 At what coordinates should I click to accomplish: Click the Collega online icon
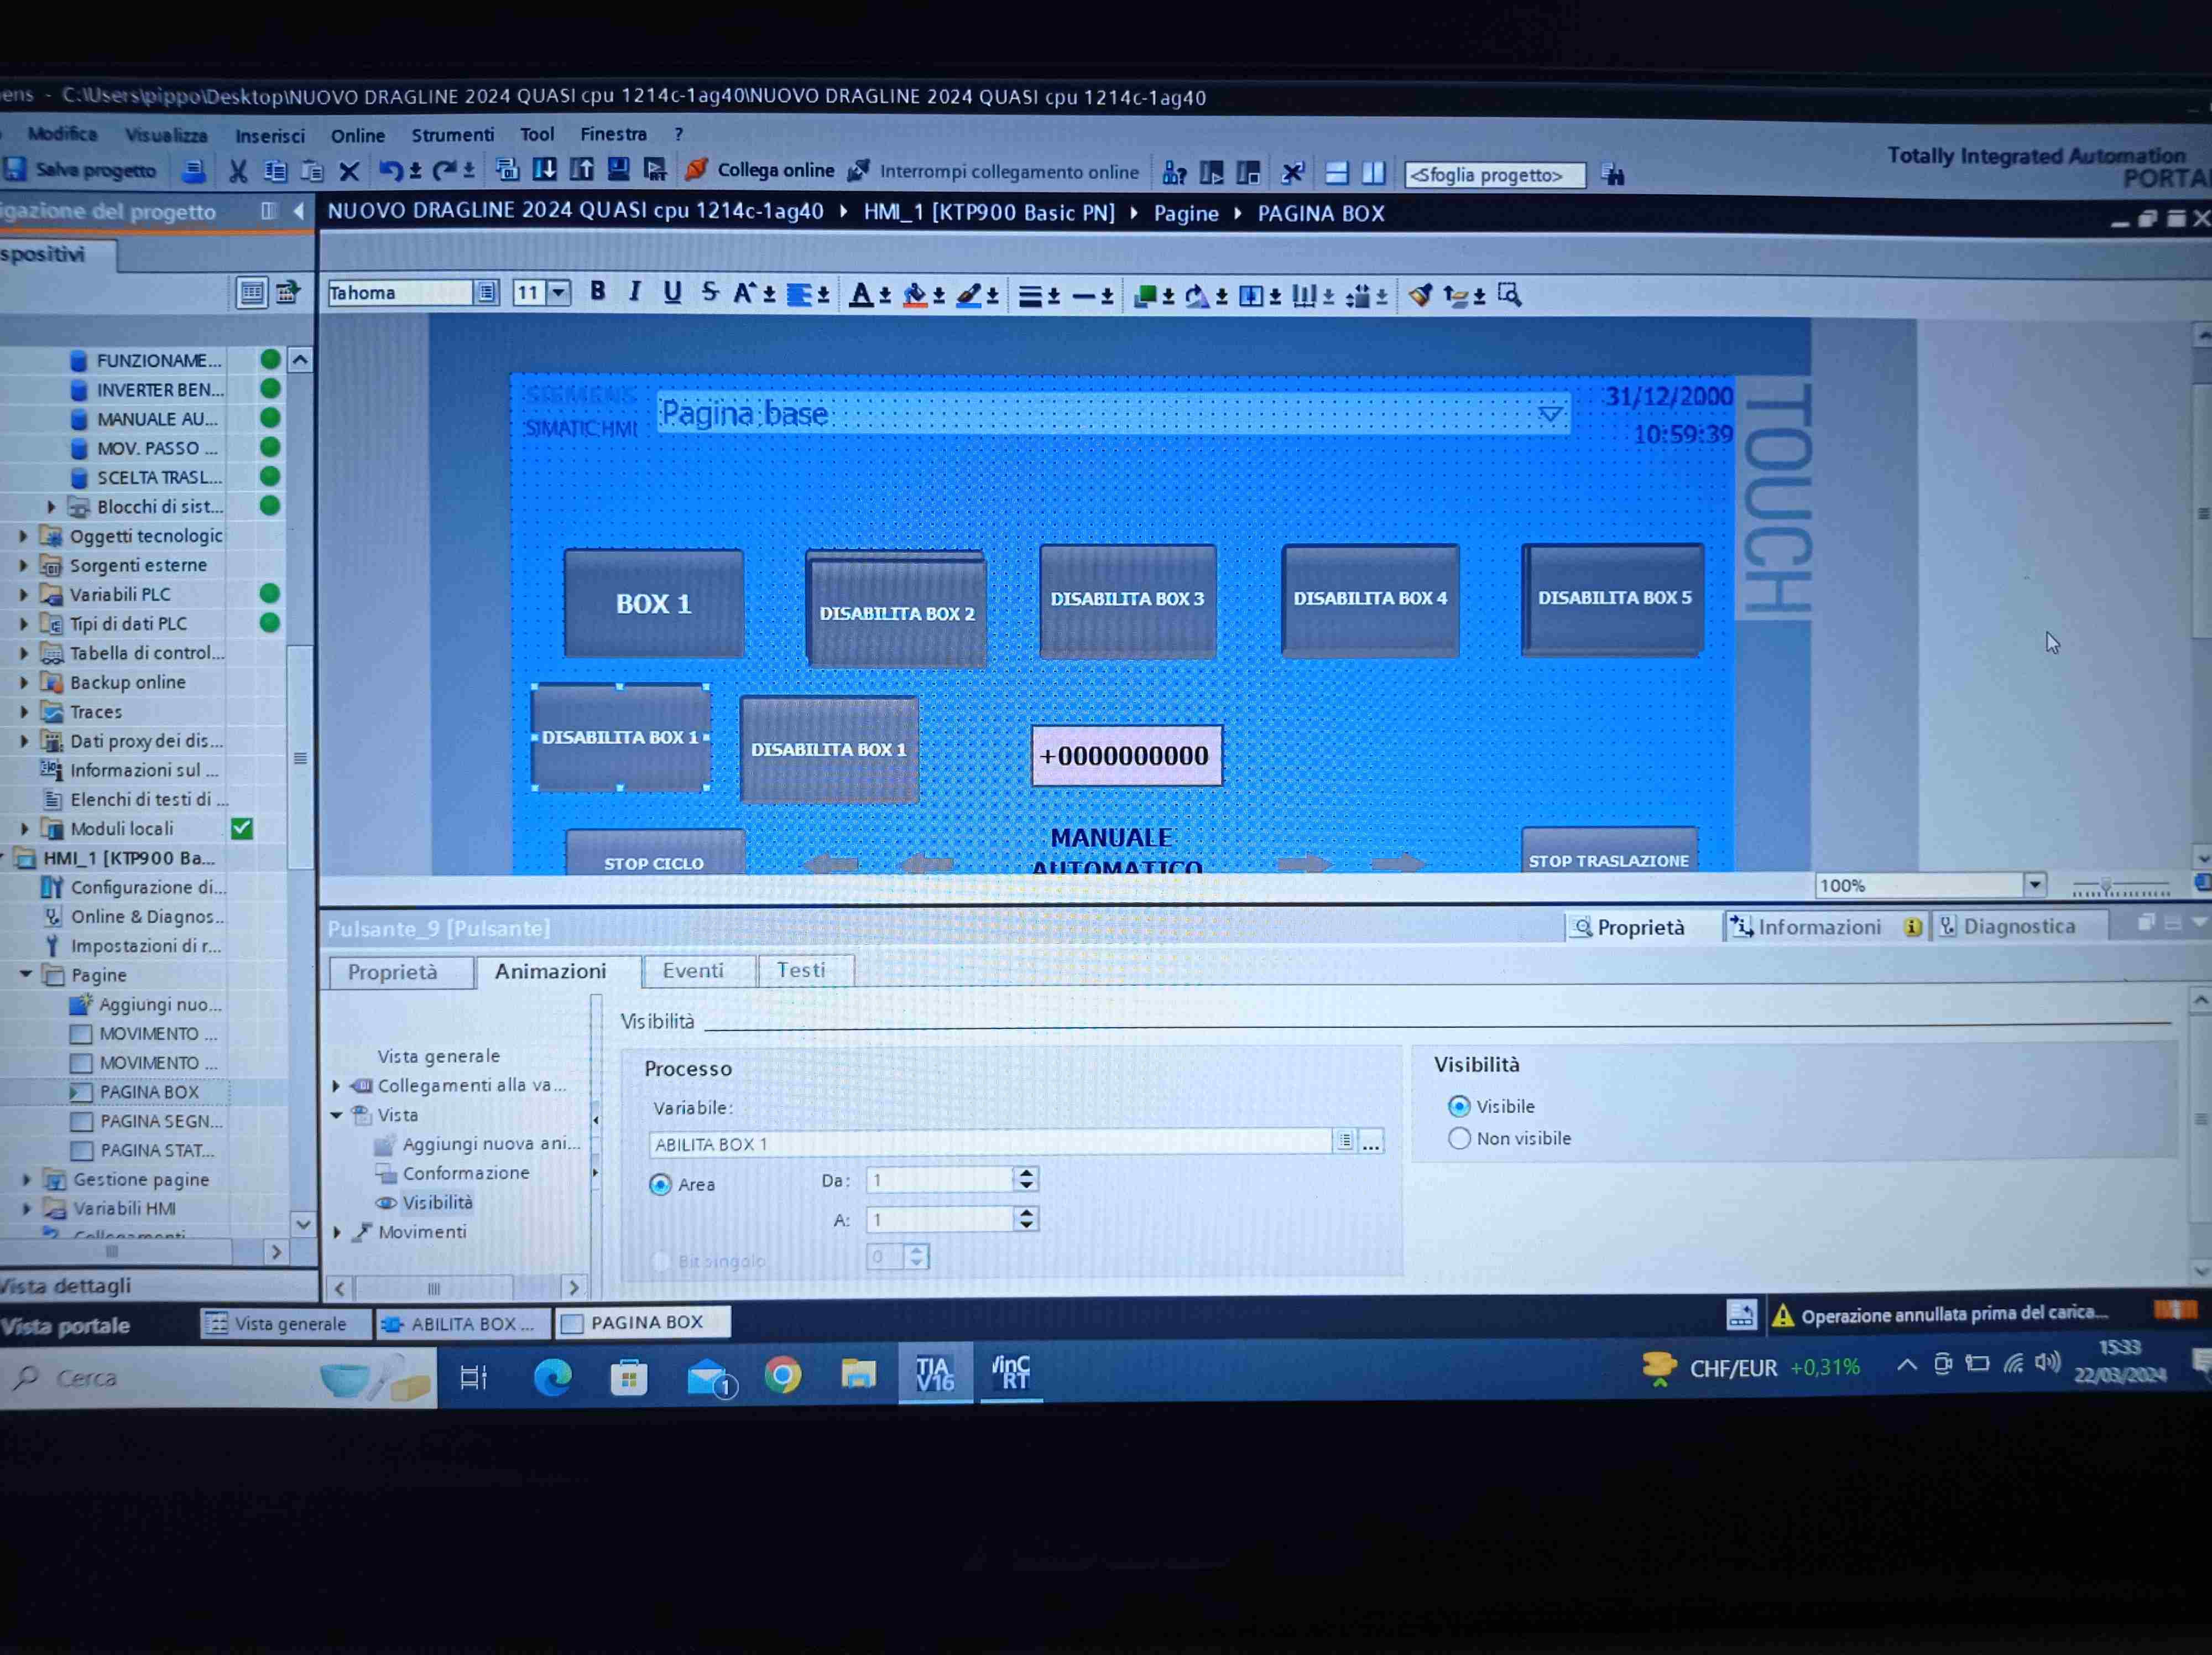pos(696,169)
